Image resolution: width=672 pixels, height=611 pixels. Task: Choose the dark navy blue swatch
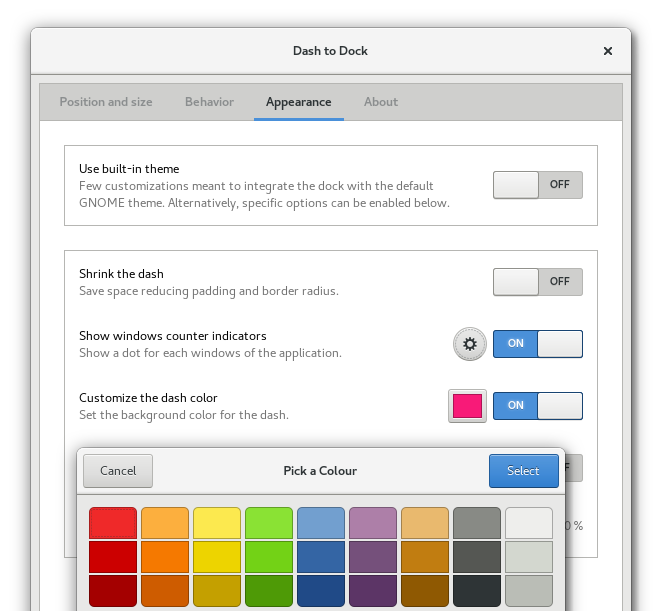(321, 591)
